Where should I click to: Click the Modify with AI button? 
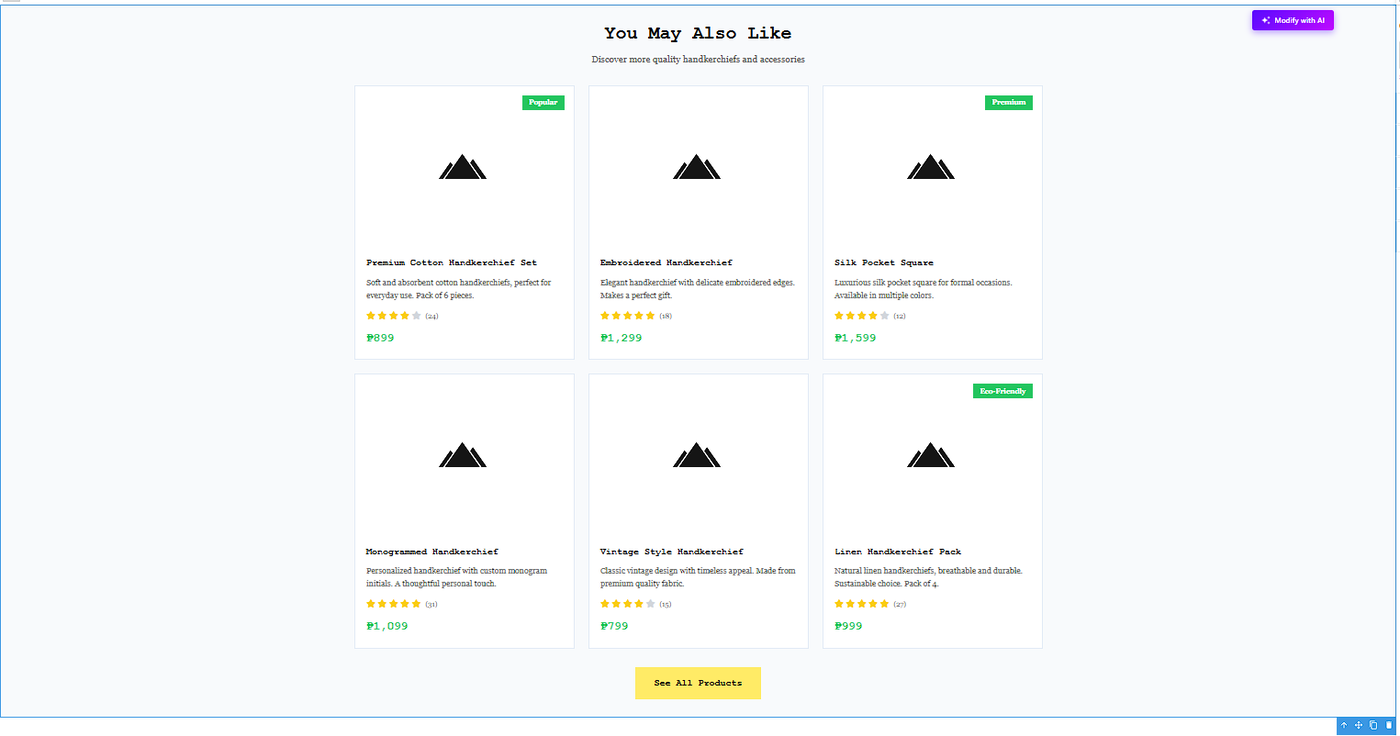1292,20
